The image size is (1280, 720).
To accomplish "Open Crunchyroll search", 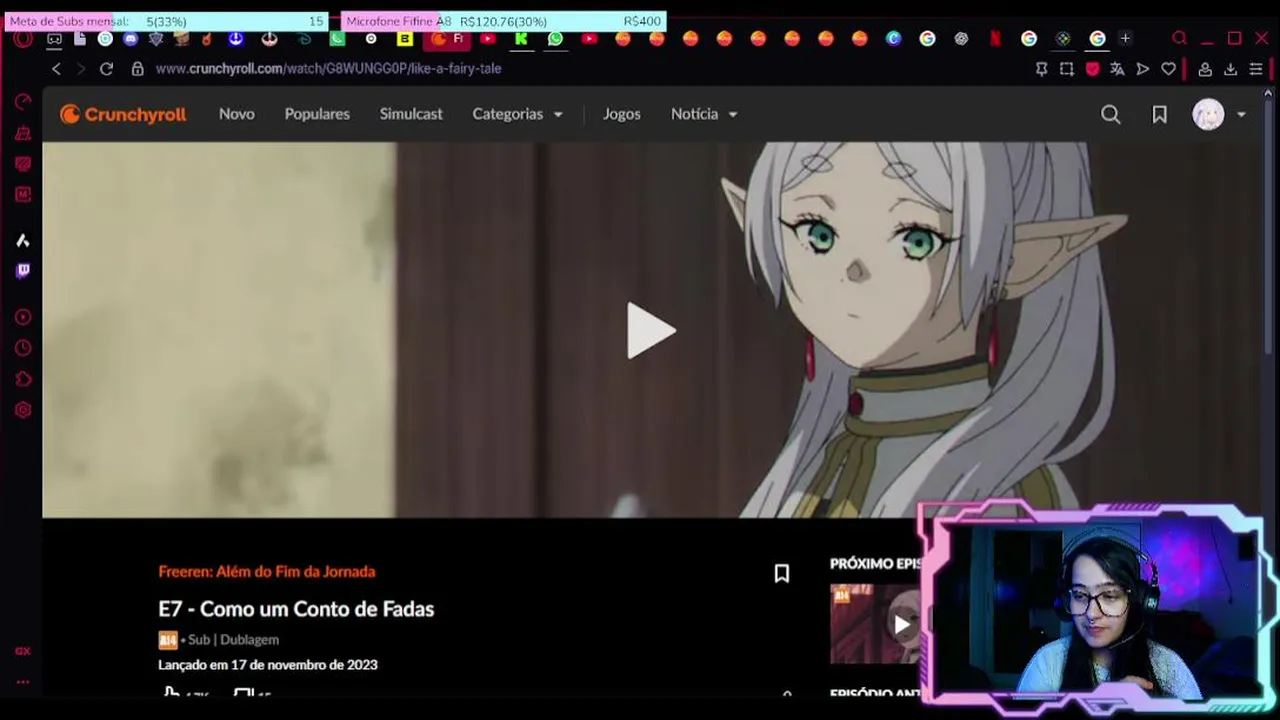I will pyautogui.click(x=1110, y=115).
